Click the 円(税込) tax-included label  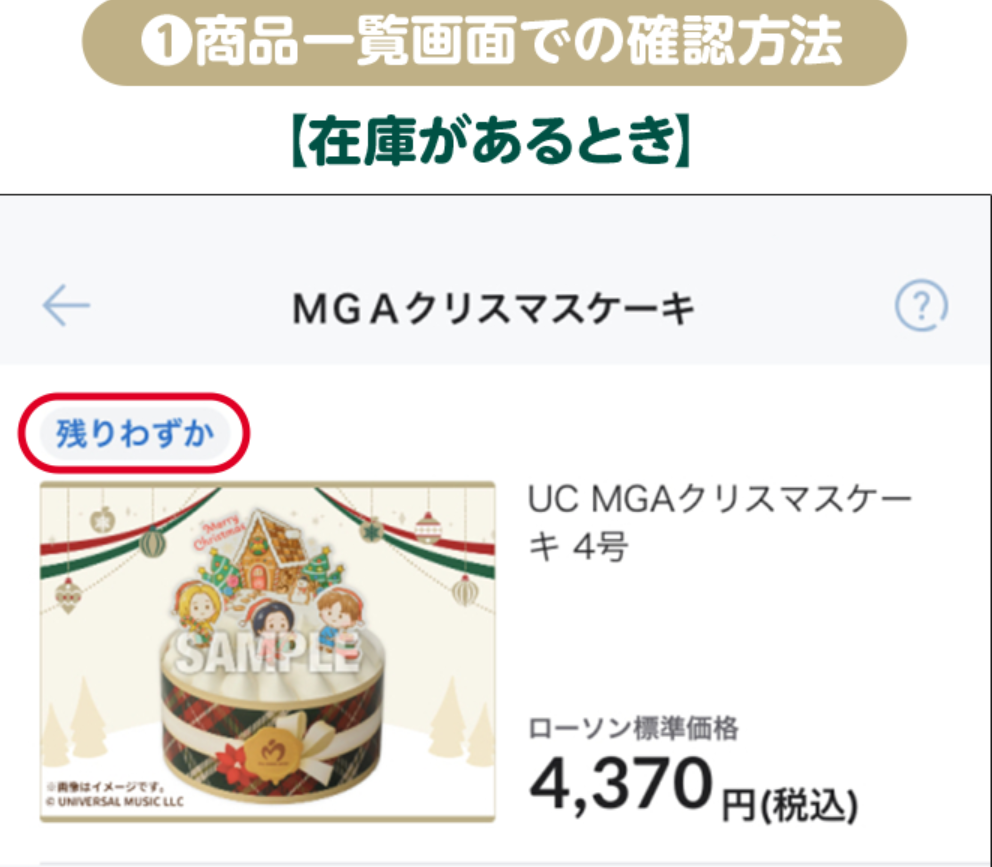coord(790,805)
